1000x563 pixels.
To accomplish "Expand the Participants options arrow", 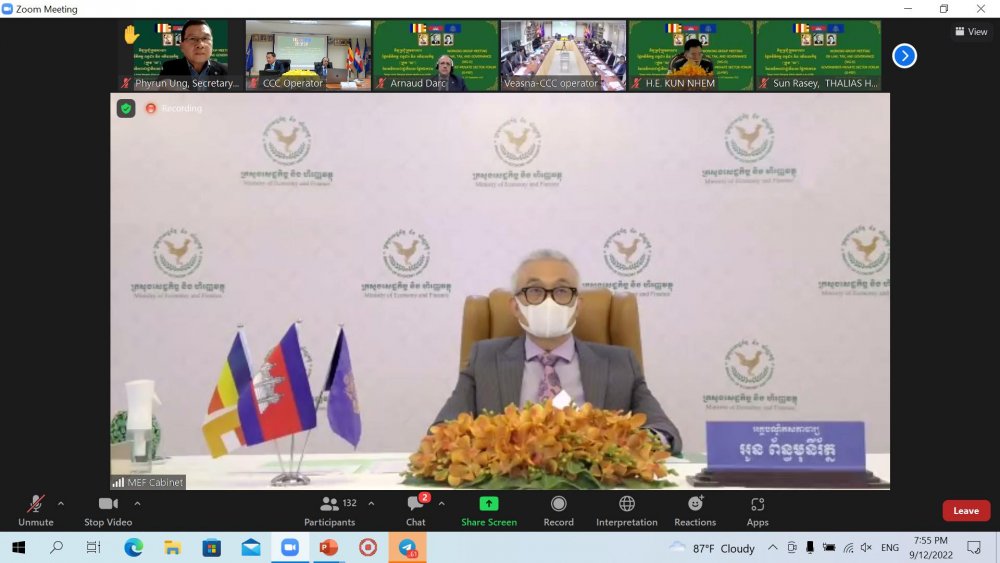I will click(x=371, y=504).
